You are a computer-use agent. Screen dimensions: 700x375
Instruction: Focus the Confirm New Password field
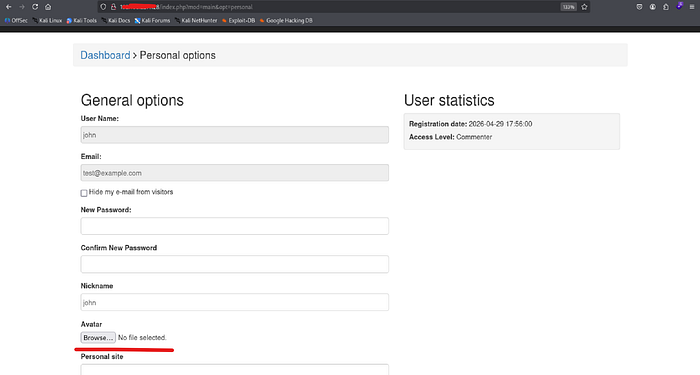[x=235, y=264]
